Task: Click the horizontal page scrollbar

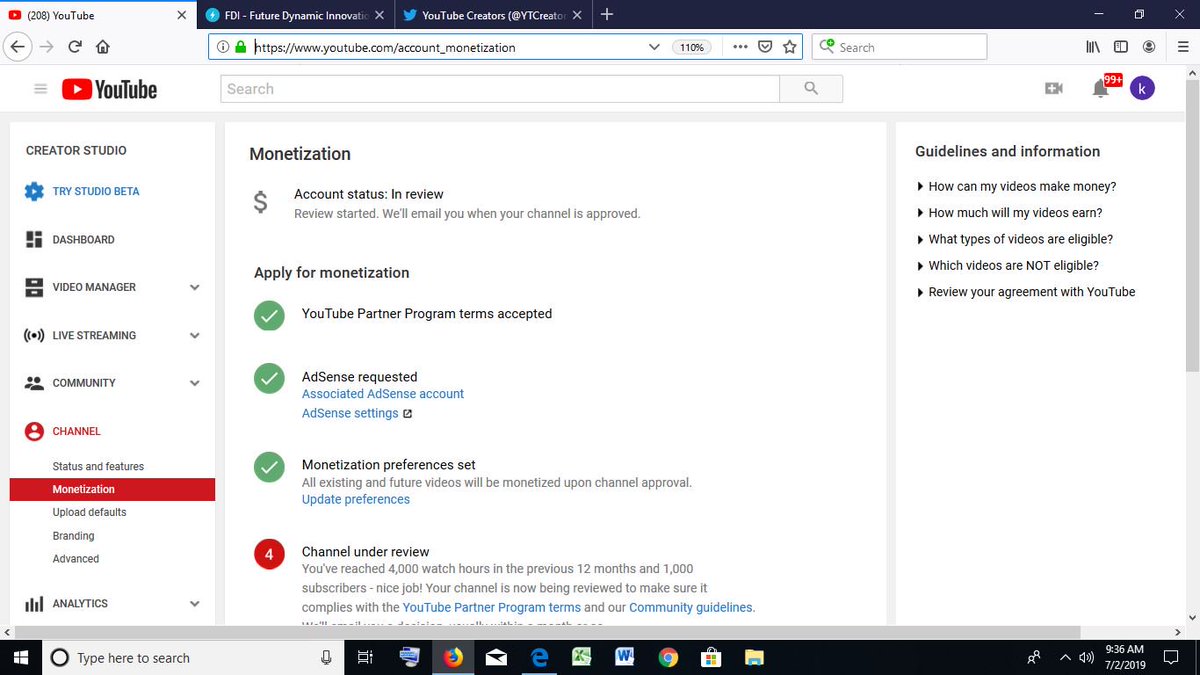Action: tap(548, 632)
